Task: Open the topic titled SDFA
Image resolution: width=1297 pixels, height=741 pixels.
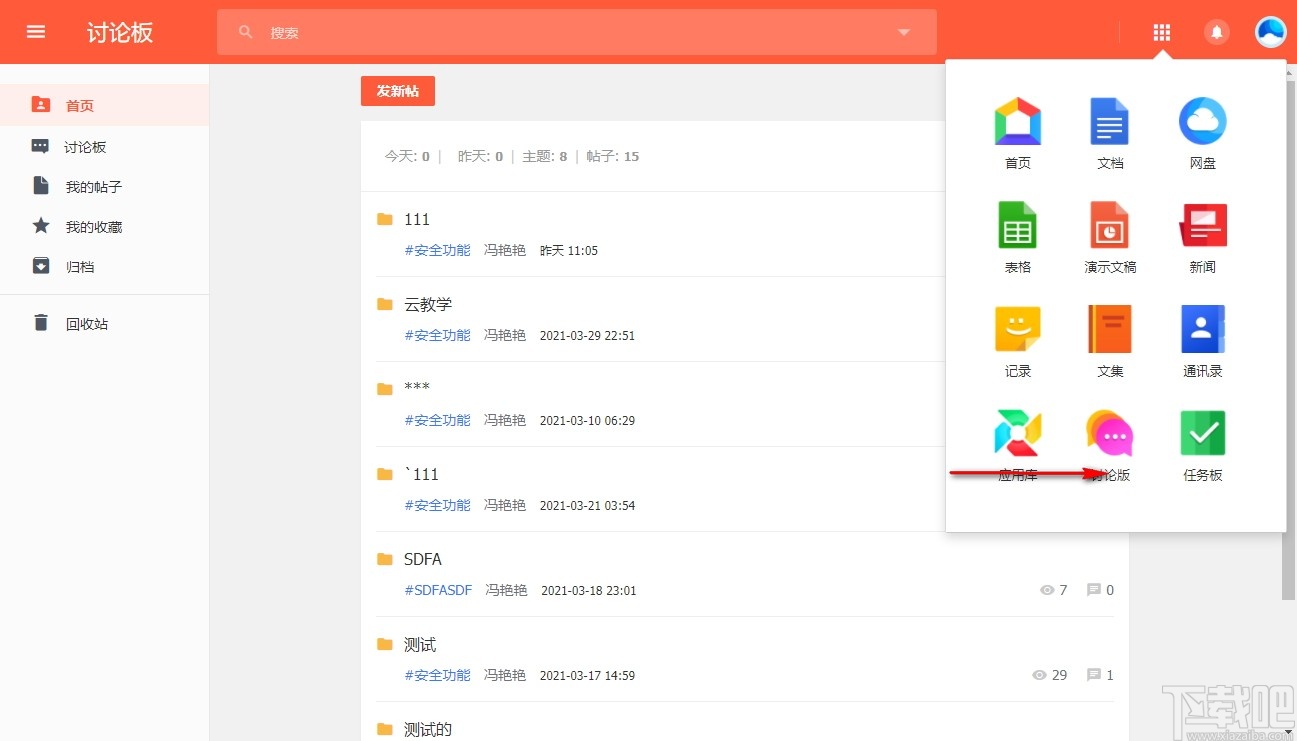Action: pyautogui.click(x=423, y=559)
